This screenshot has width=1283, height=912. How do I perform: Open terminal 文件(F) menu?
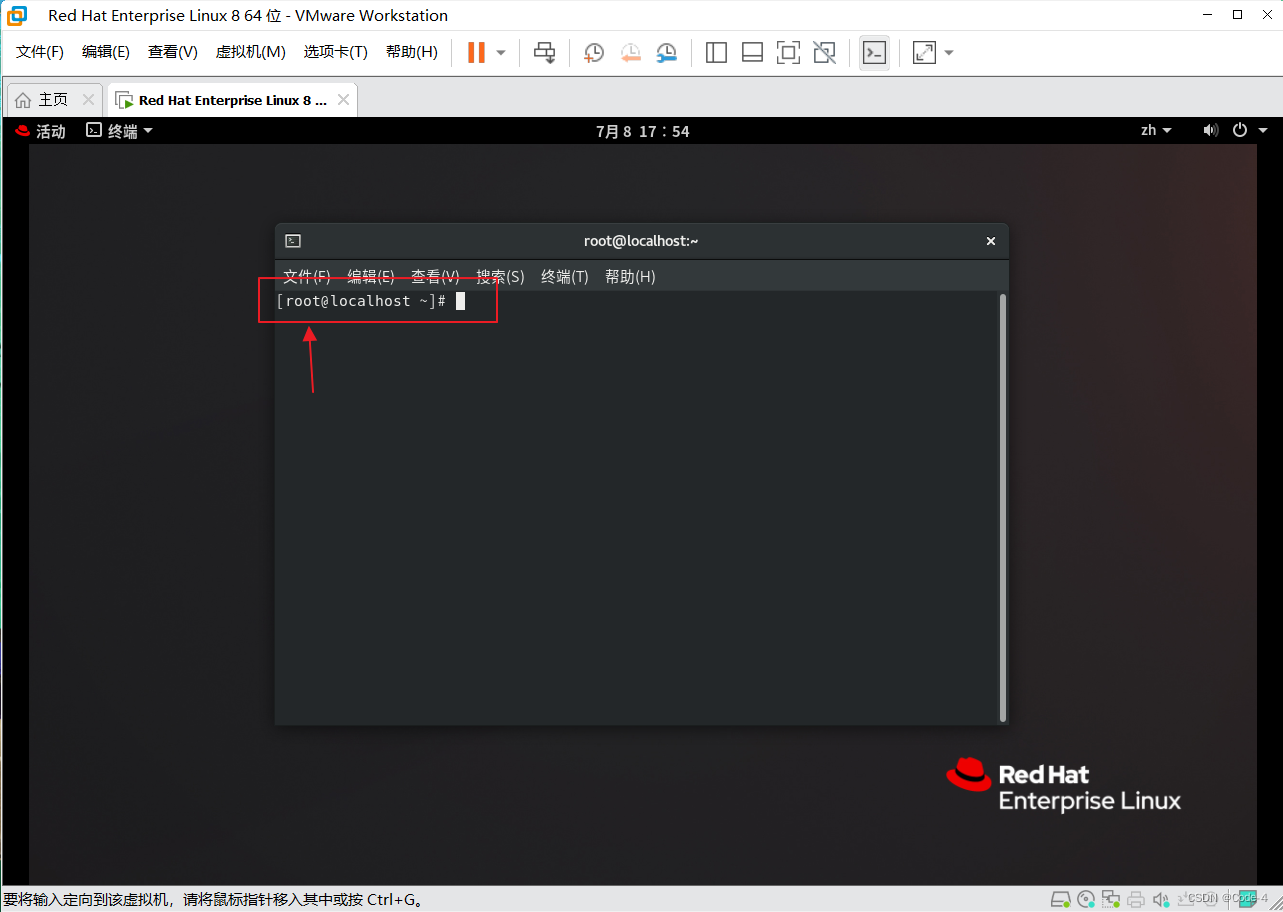[x=306, y=277]
